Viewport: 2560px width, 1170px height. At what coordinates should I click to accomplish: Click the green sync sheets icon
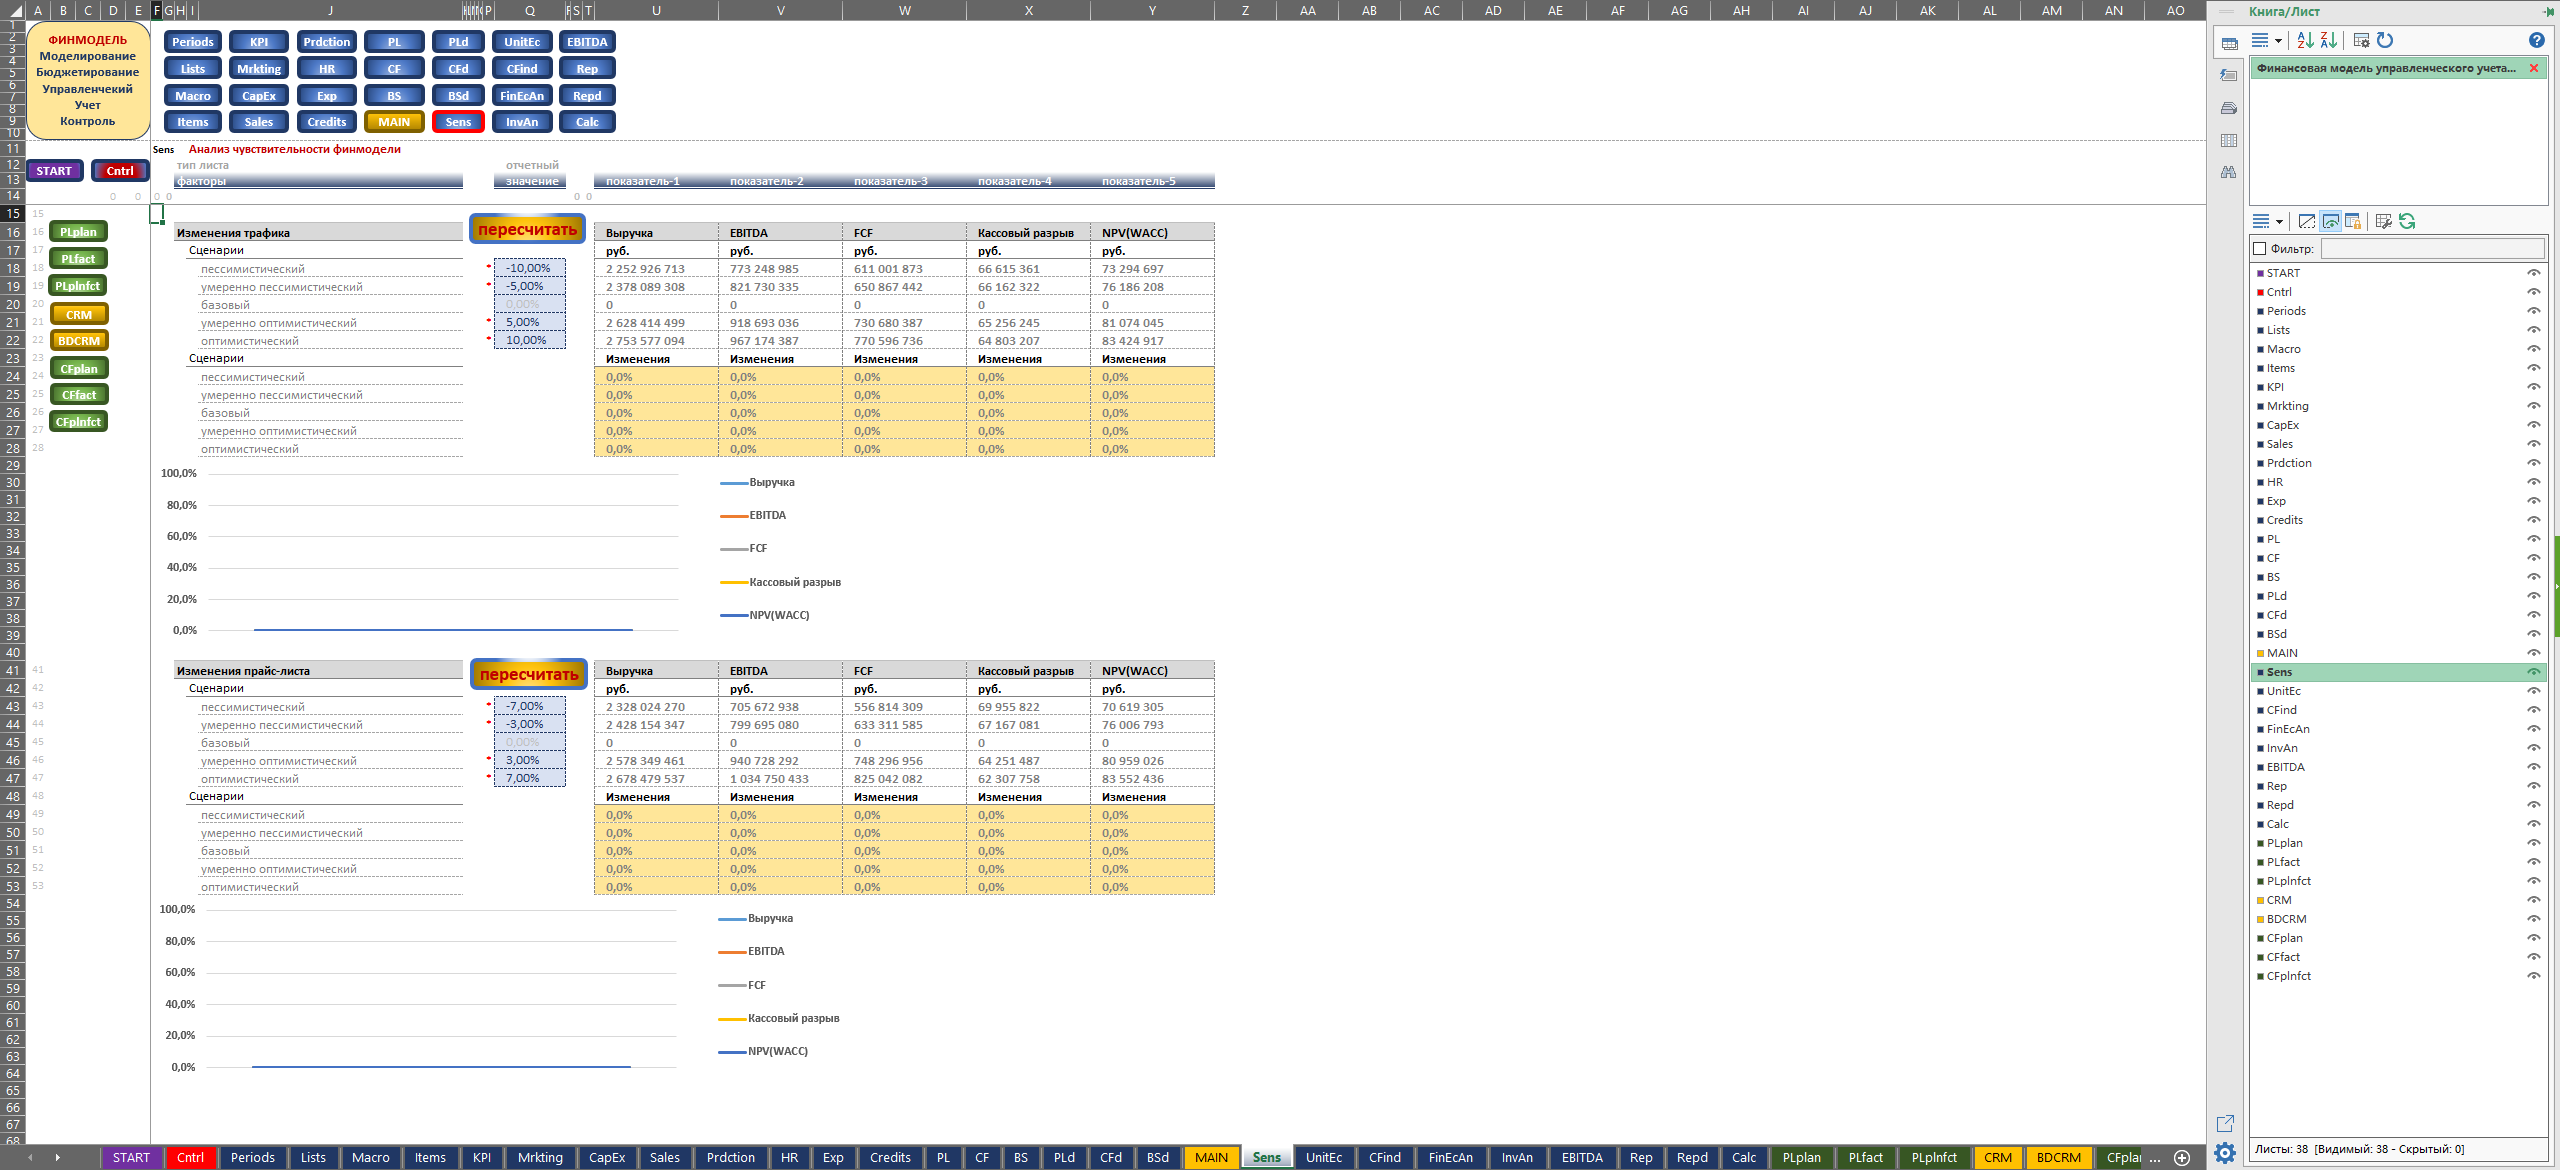(2407, 221)
